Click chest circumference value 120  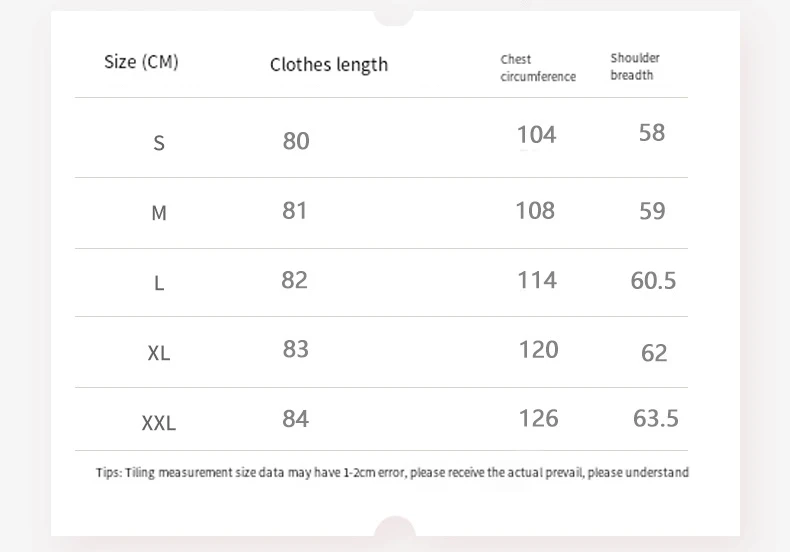[x=538, y=349]
